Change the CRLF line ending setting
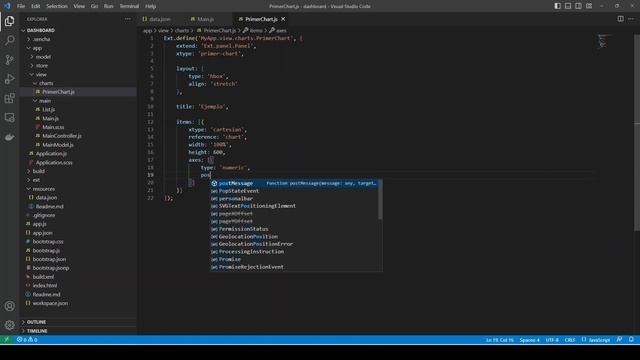Image resolution: width=640 pixels, height=360 pixels. tap(570, 340)
